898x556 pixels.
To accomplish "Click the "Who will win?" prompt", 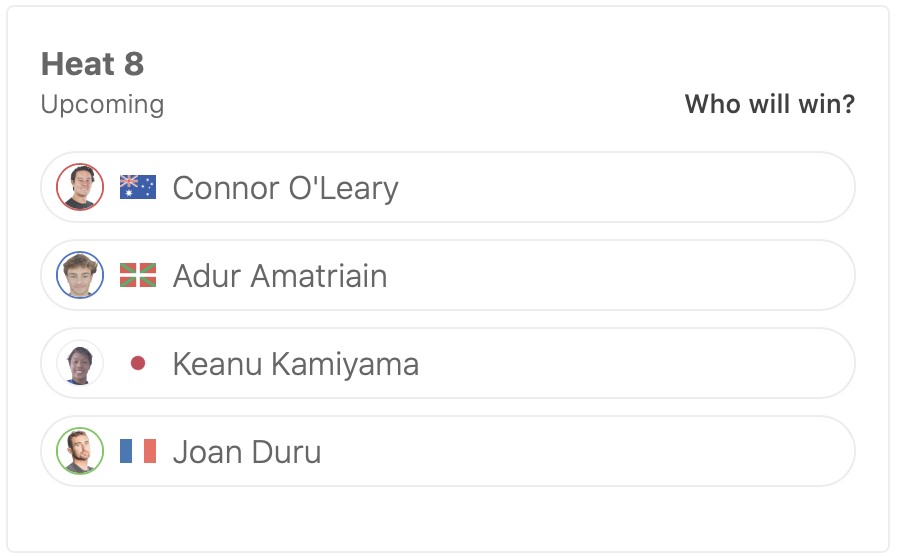I will pyautogui.click(x=769, y=104).
